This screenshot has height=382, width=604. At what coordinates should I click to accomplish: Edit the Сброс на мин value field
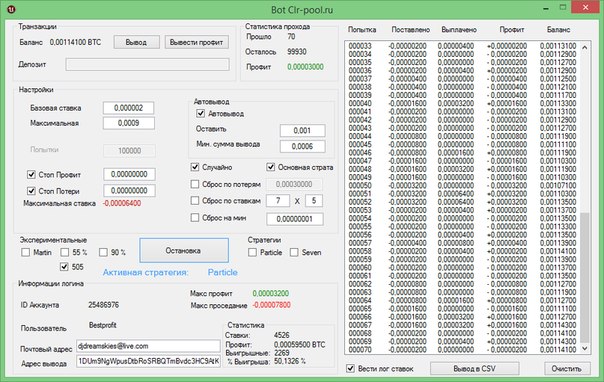(x=295, y=219)
